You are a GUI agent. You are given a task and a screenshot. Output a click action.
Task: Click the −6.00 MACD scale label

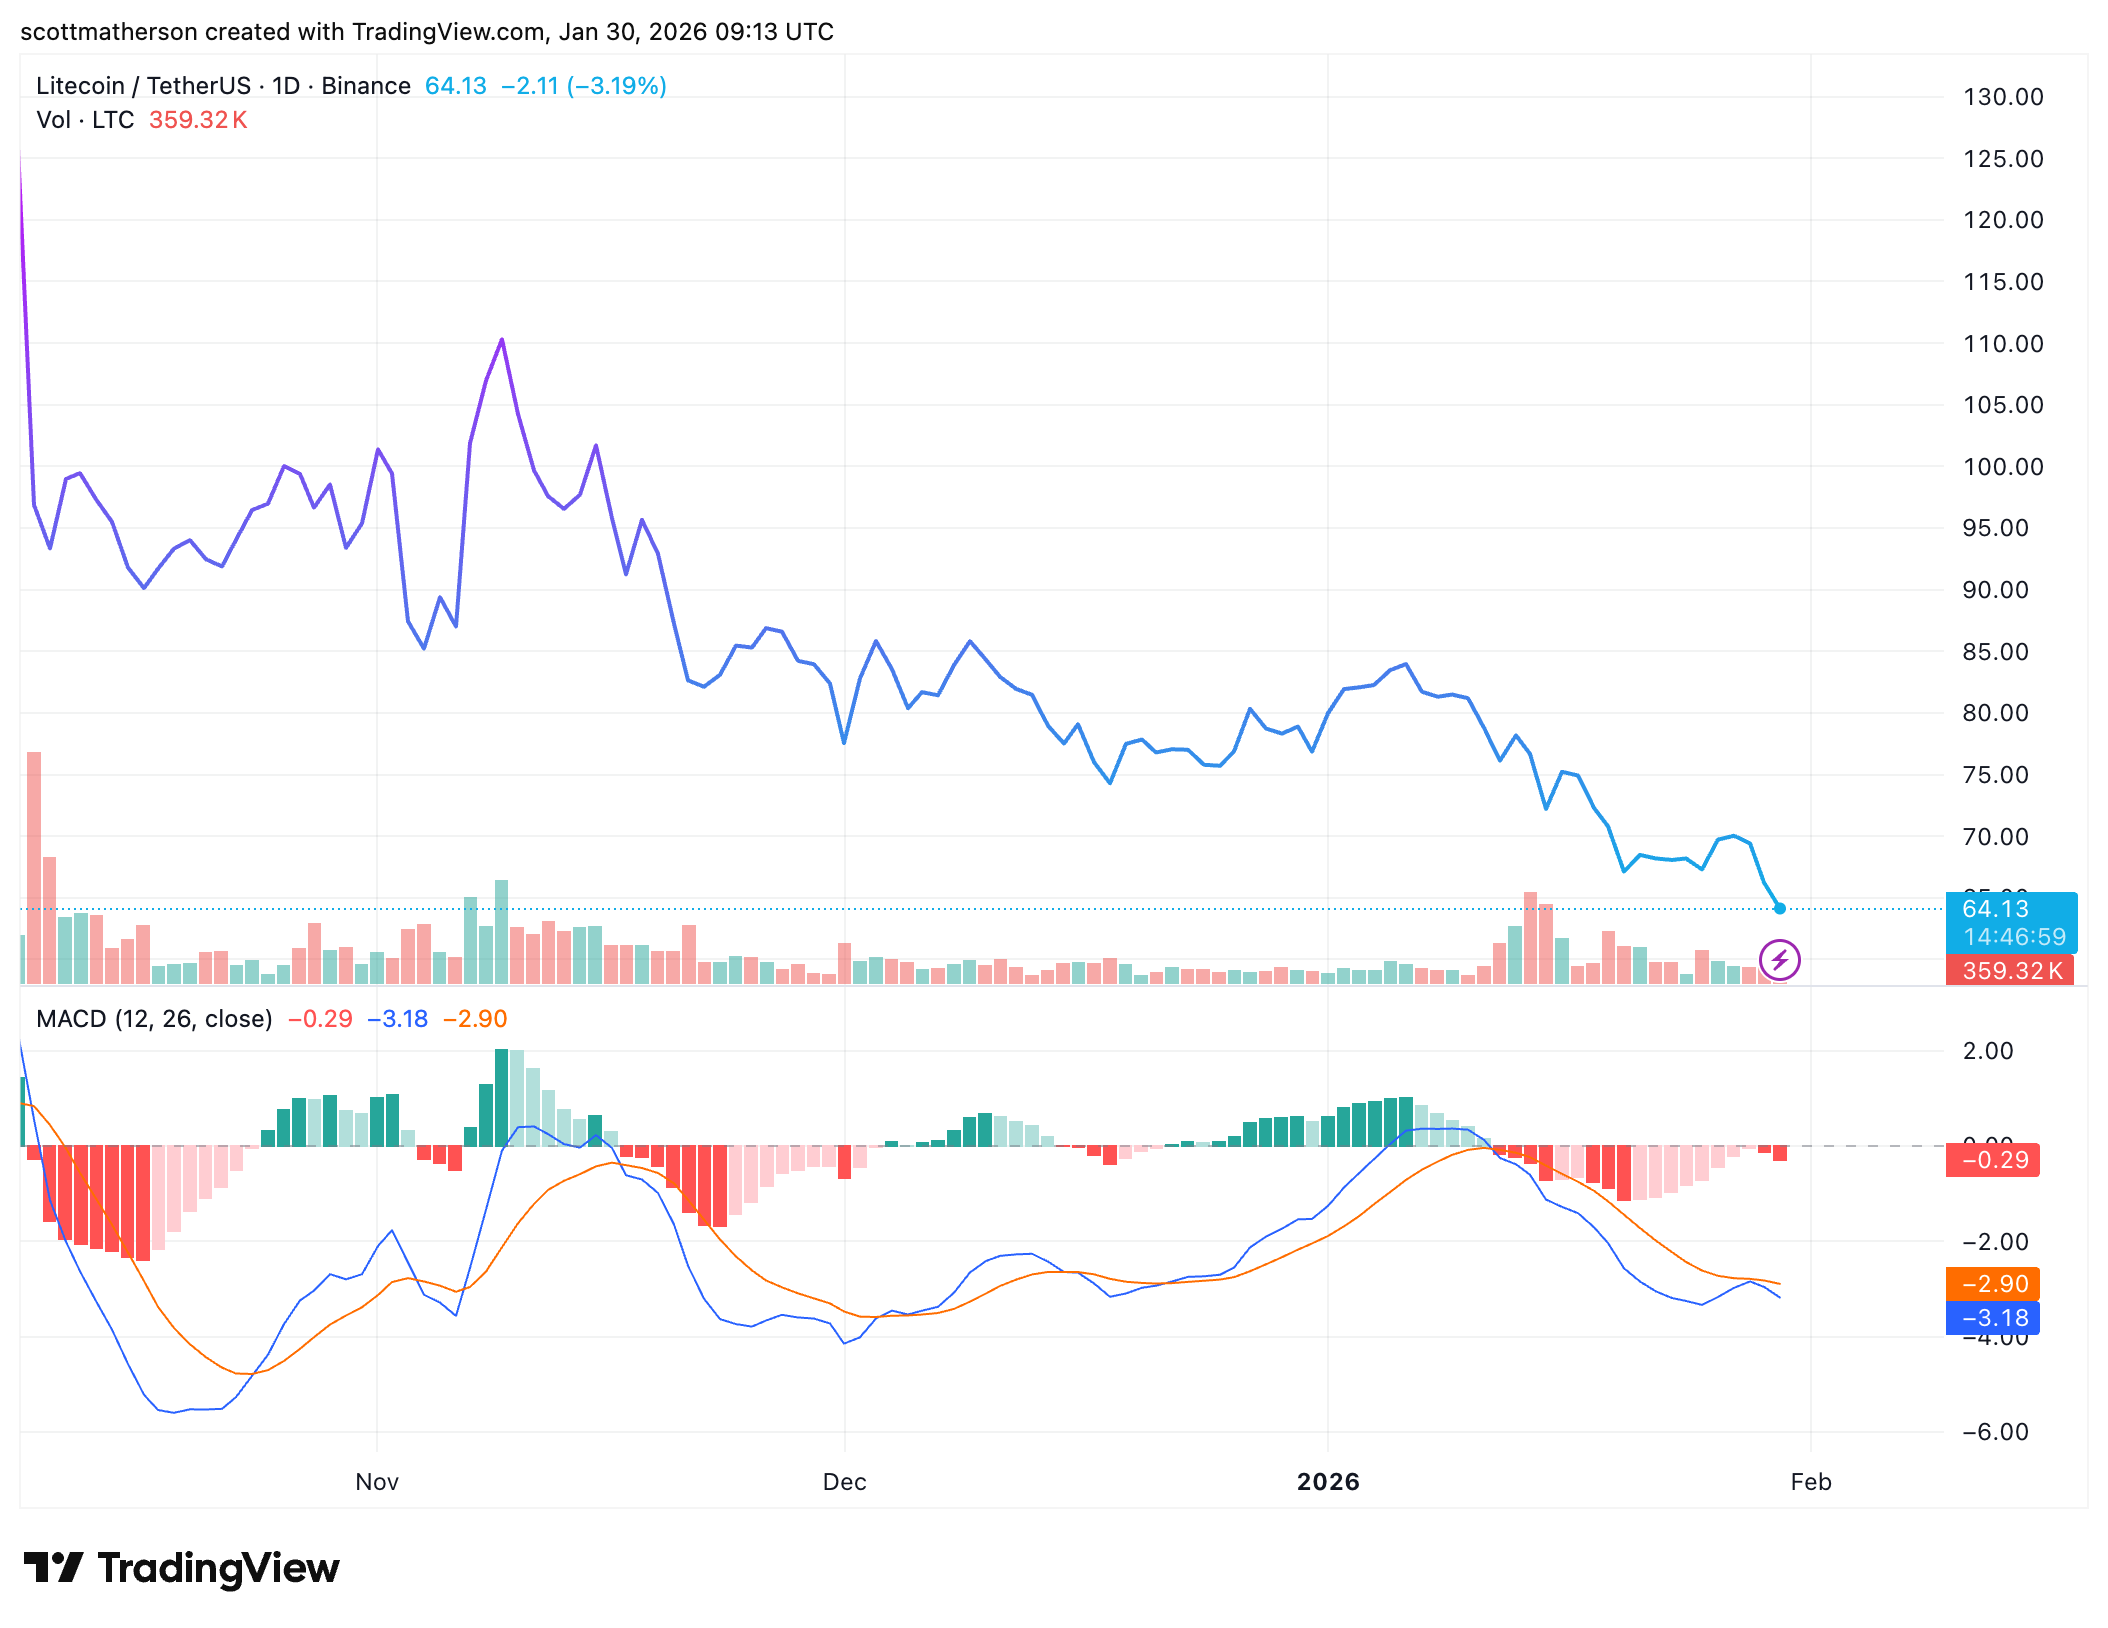tap(1995, 1432)
